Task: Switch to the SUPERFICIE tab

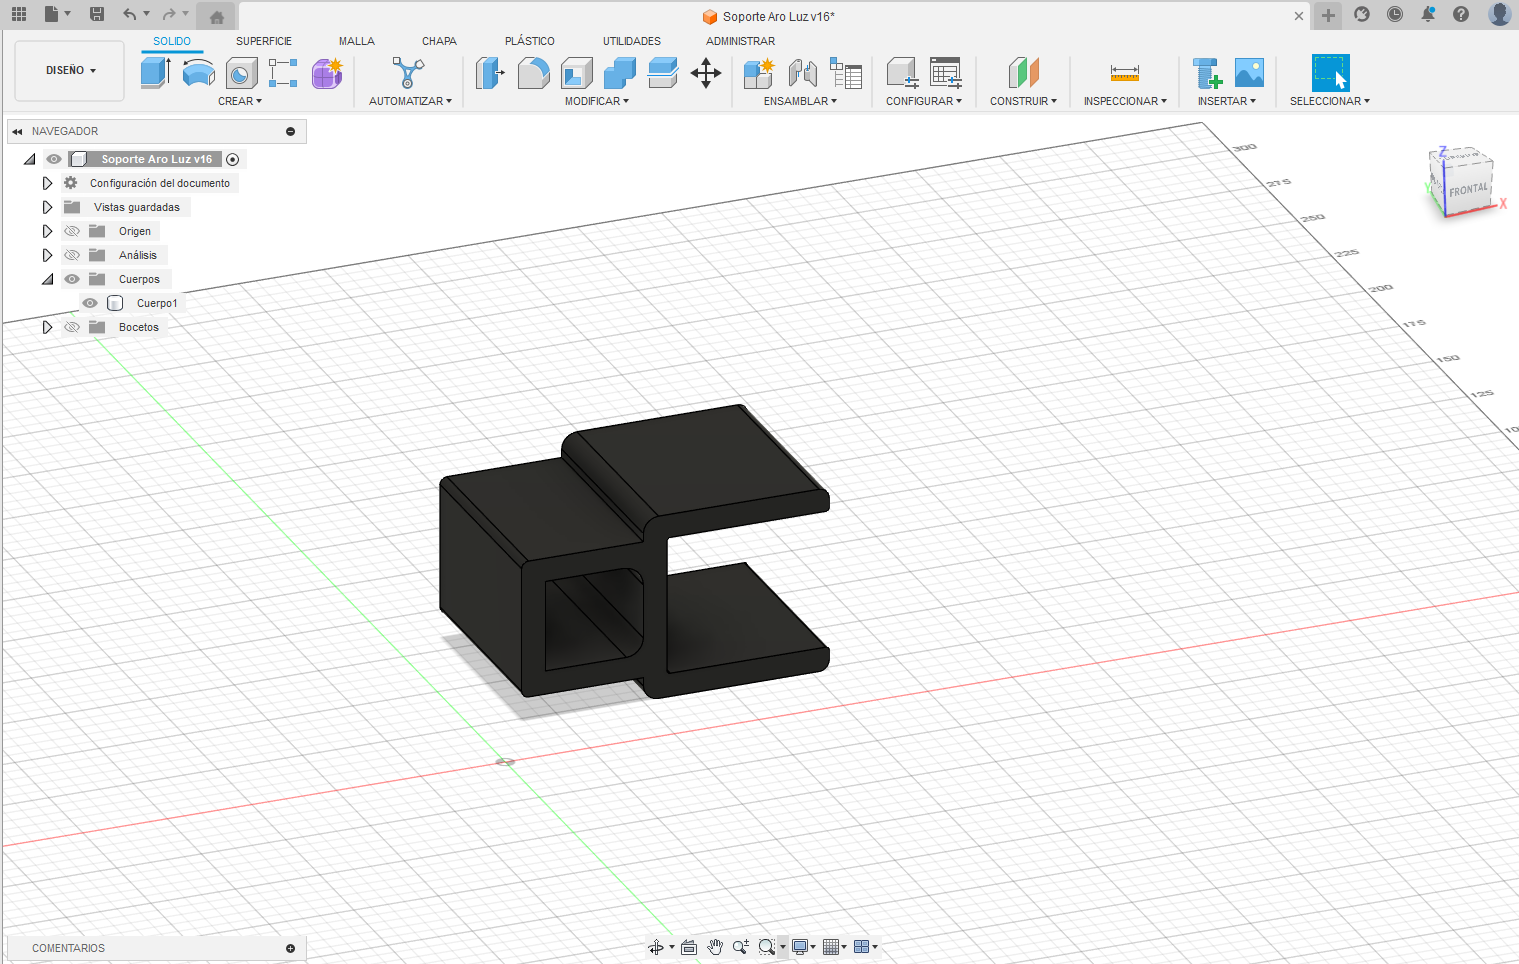Action: [x=264, y=41]
